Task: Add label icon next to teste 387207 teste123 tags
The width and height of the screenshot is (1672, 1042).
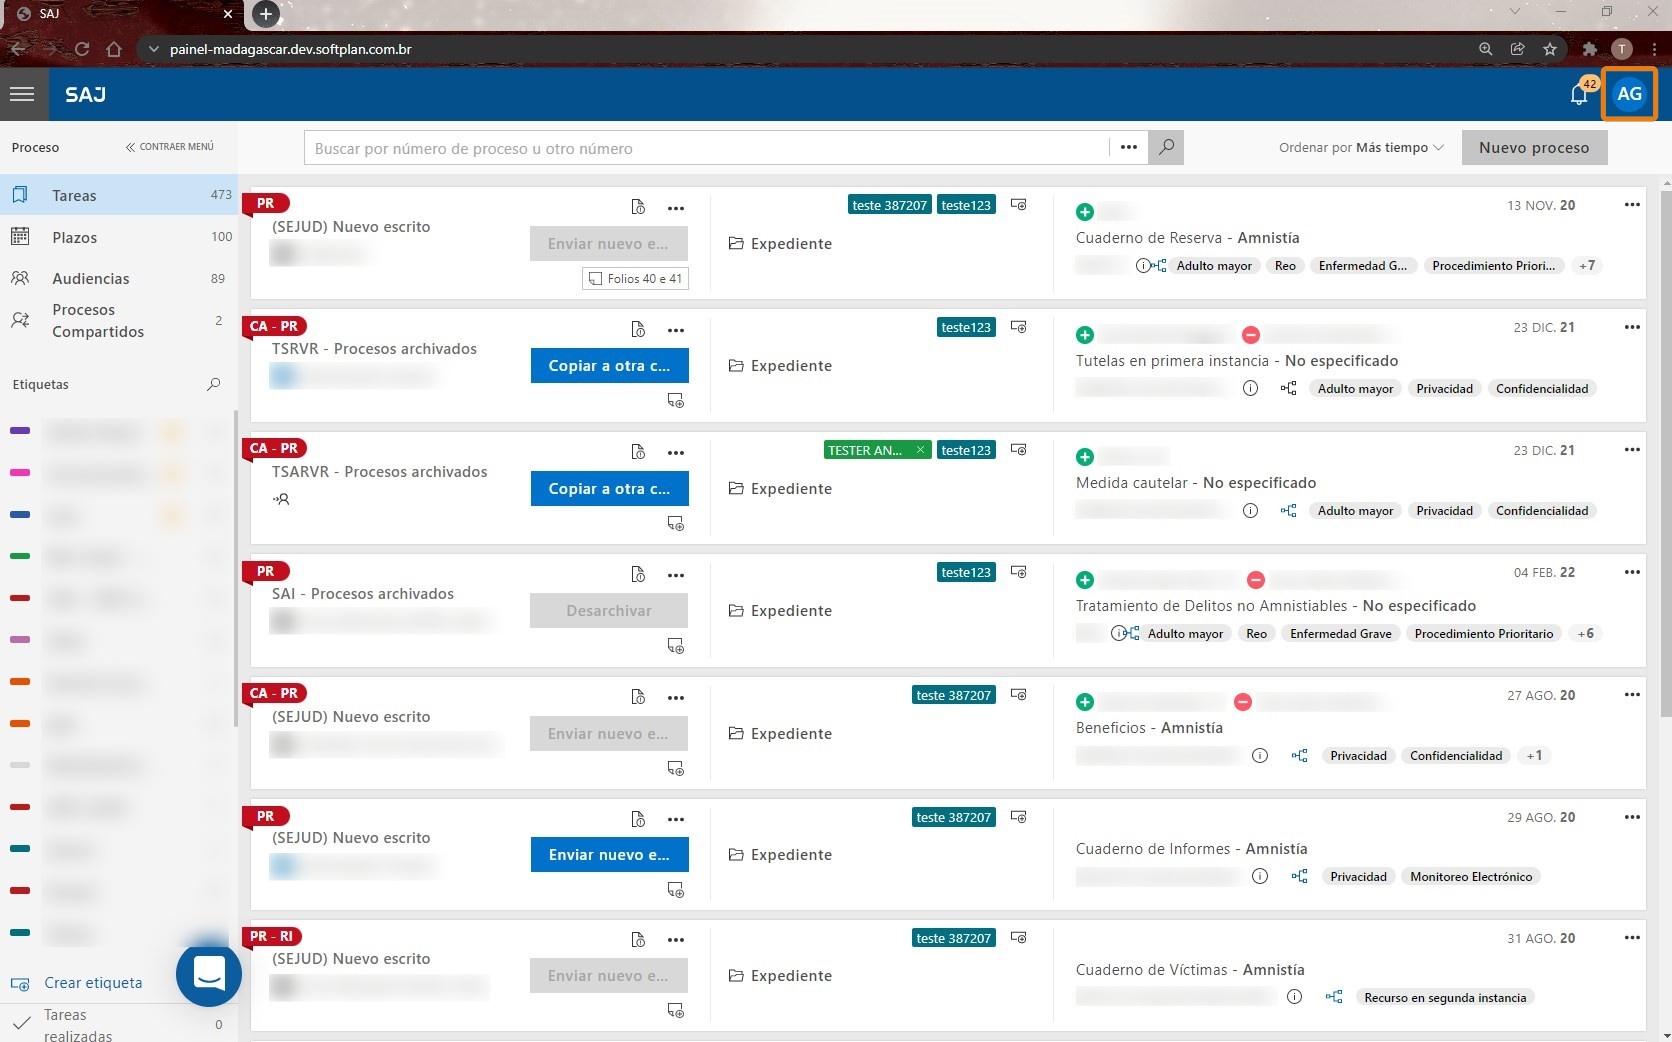Action: point(1018,205)
